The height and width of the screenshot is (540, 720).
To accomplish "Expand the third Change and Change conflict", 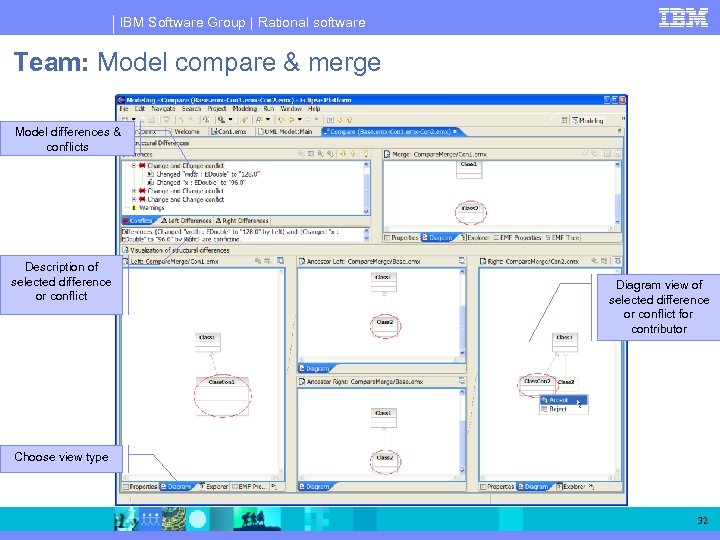I will tap(134, 199).
